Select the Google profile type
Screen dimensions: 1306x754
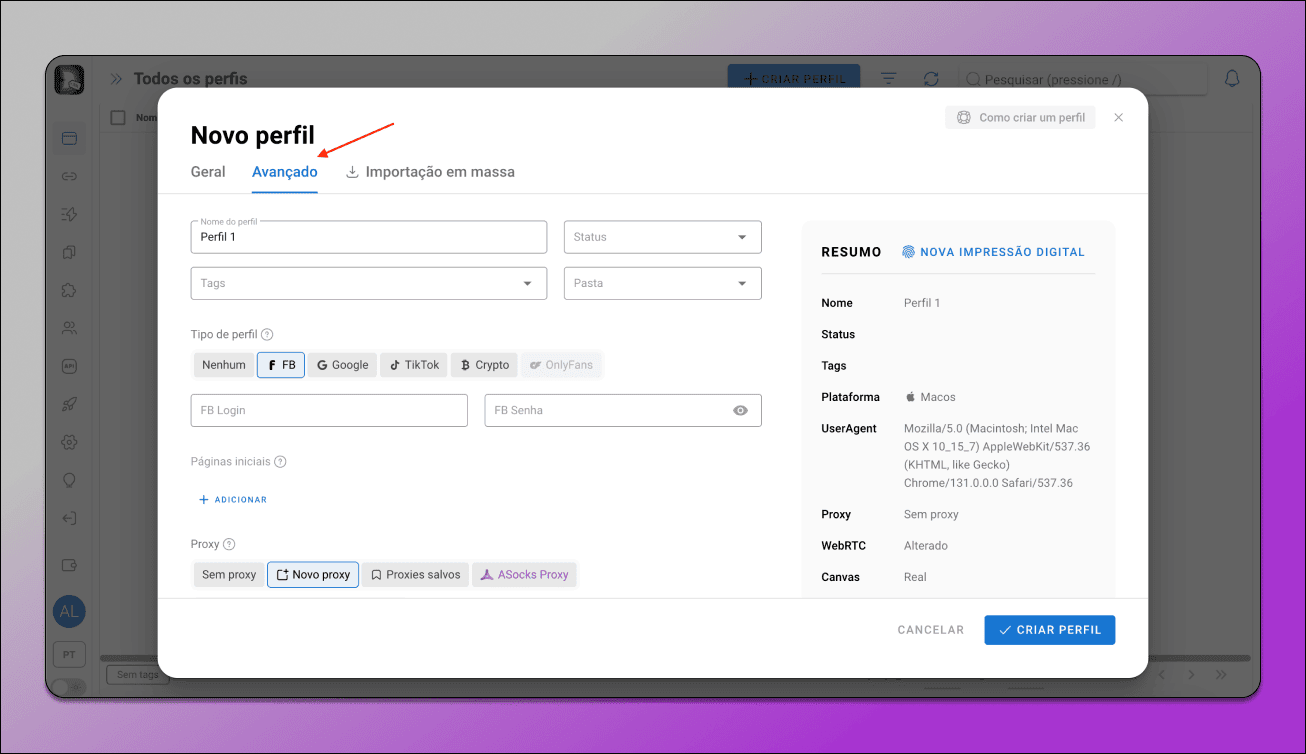343,365
